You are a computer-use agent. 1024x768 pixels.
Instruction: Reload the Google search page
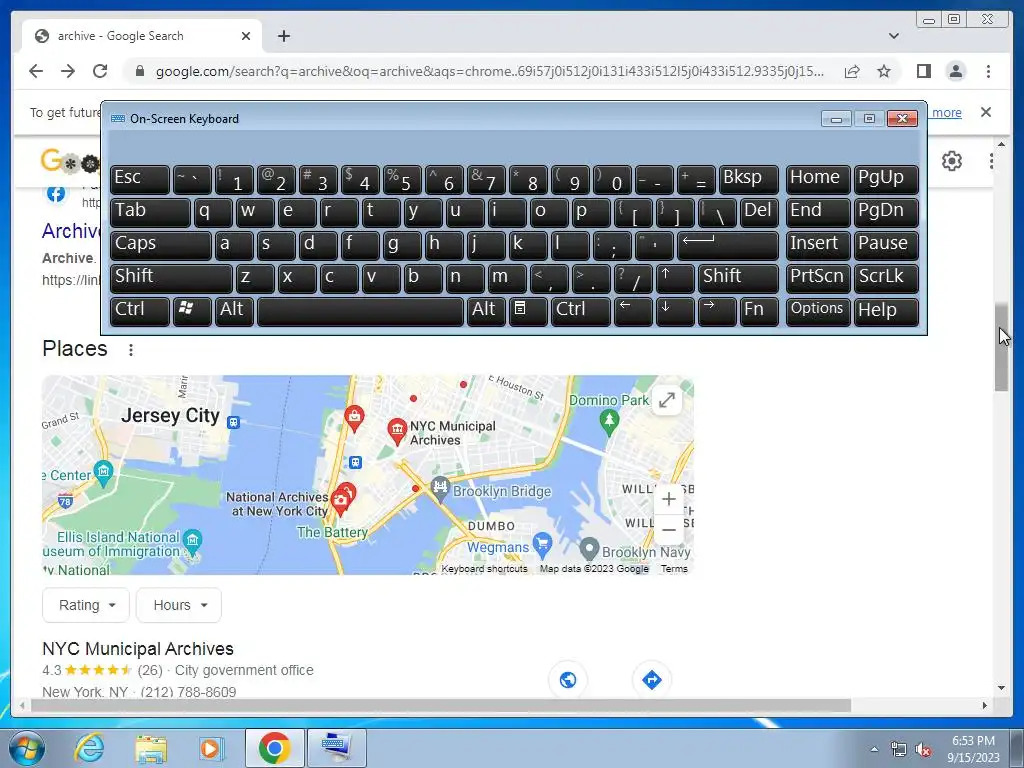(x=100, y=71)
